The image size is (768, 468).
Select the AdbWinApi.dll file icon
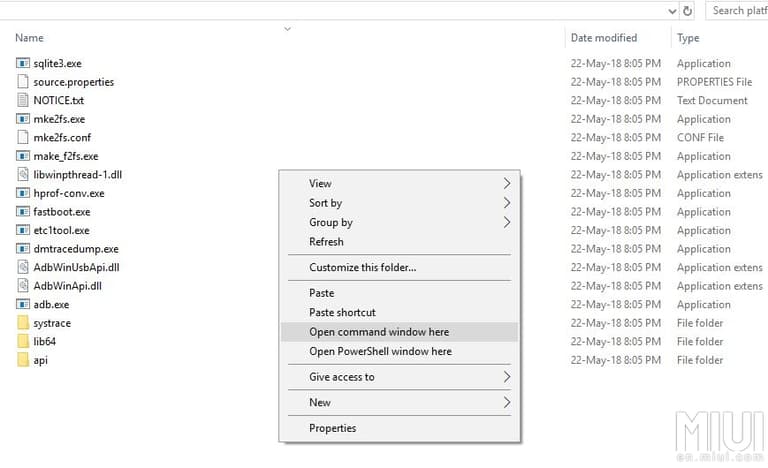pos(24,286)
